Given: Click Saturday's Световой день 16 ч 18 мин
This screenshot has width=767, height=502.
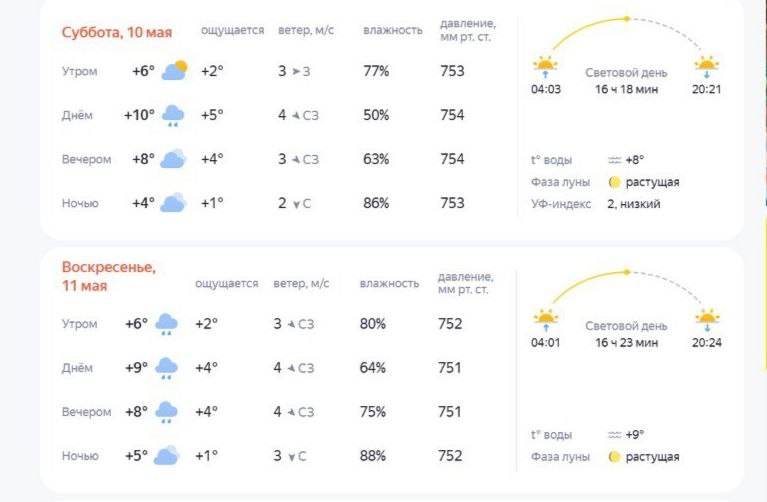Looking at the screenshot, I should (626, 81).
